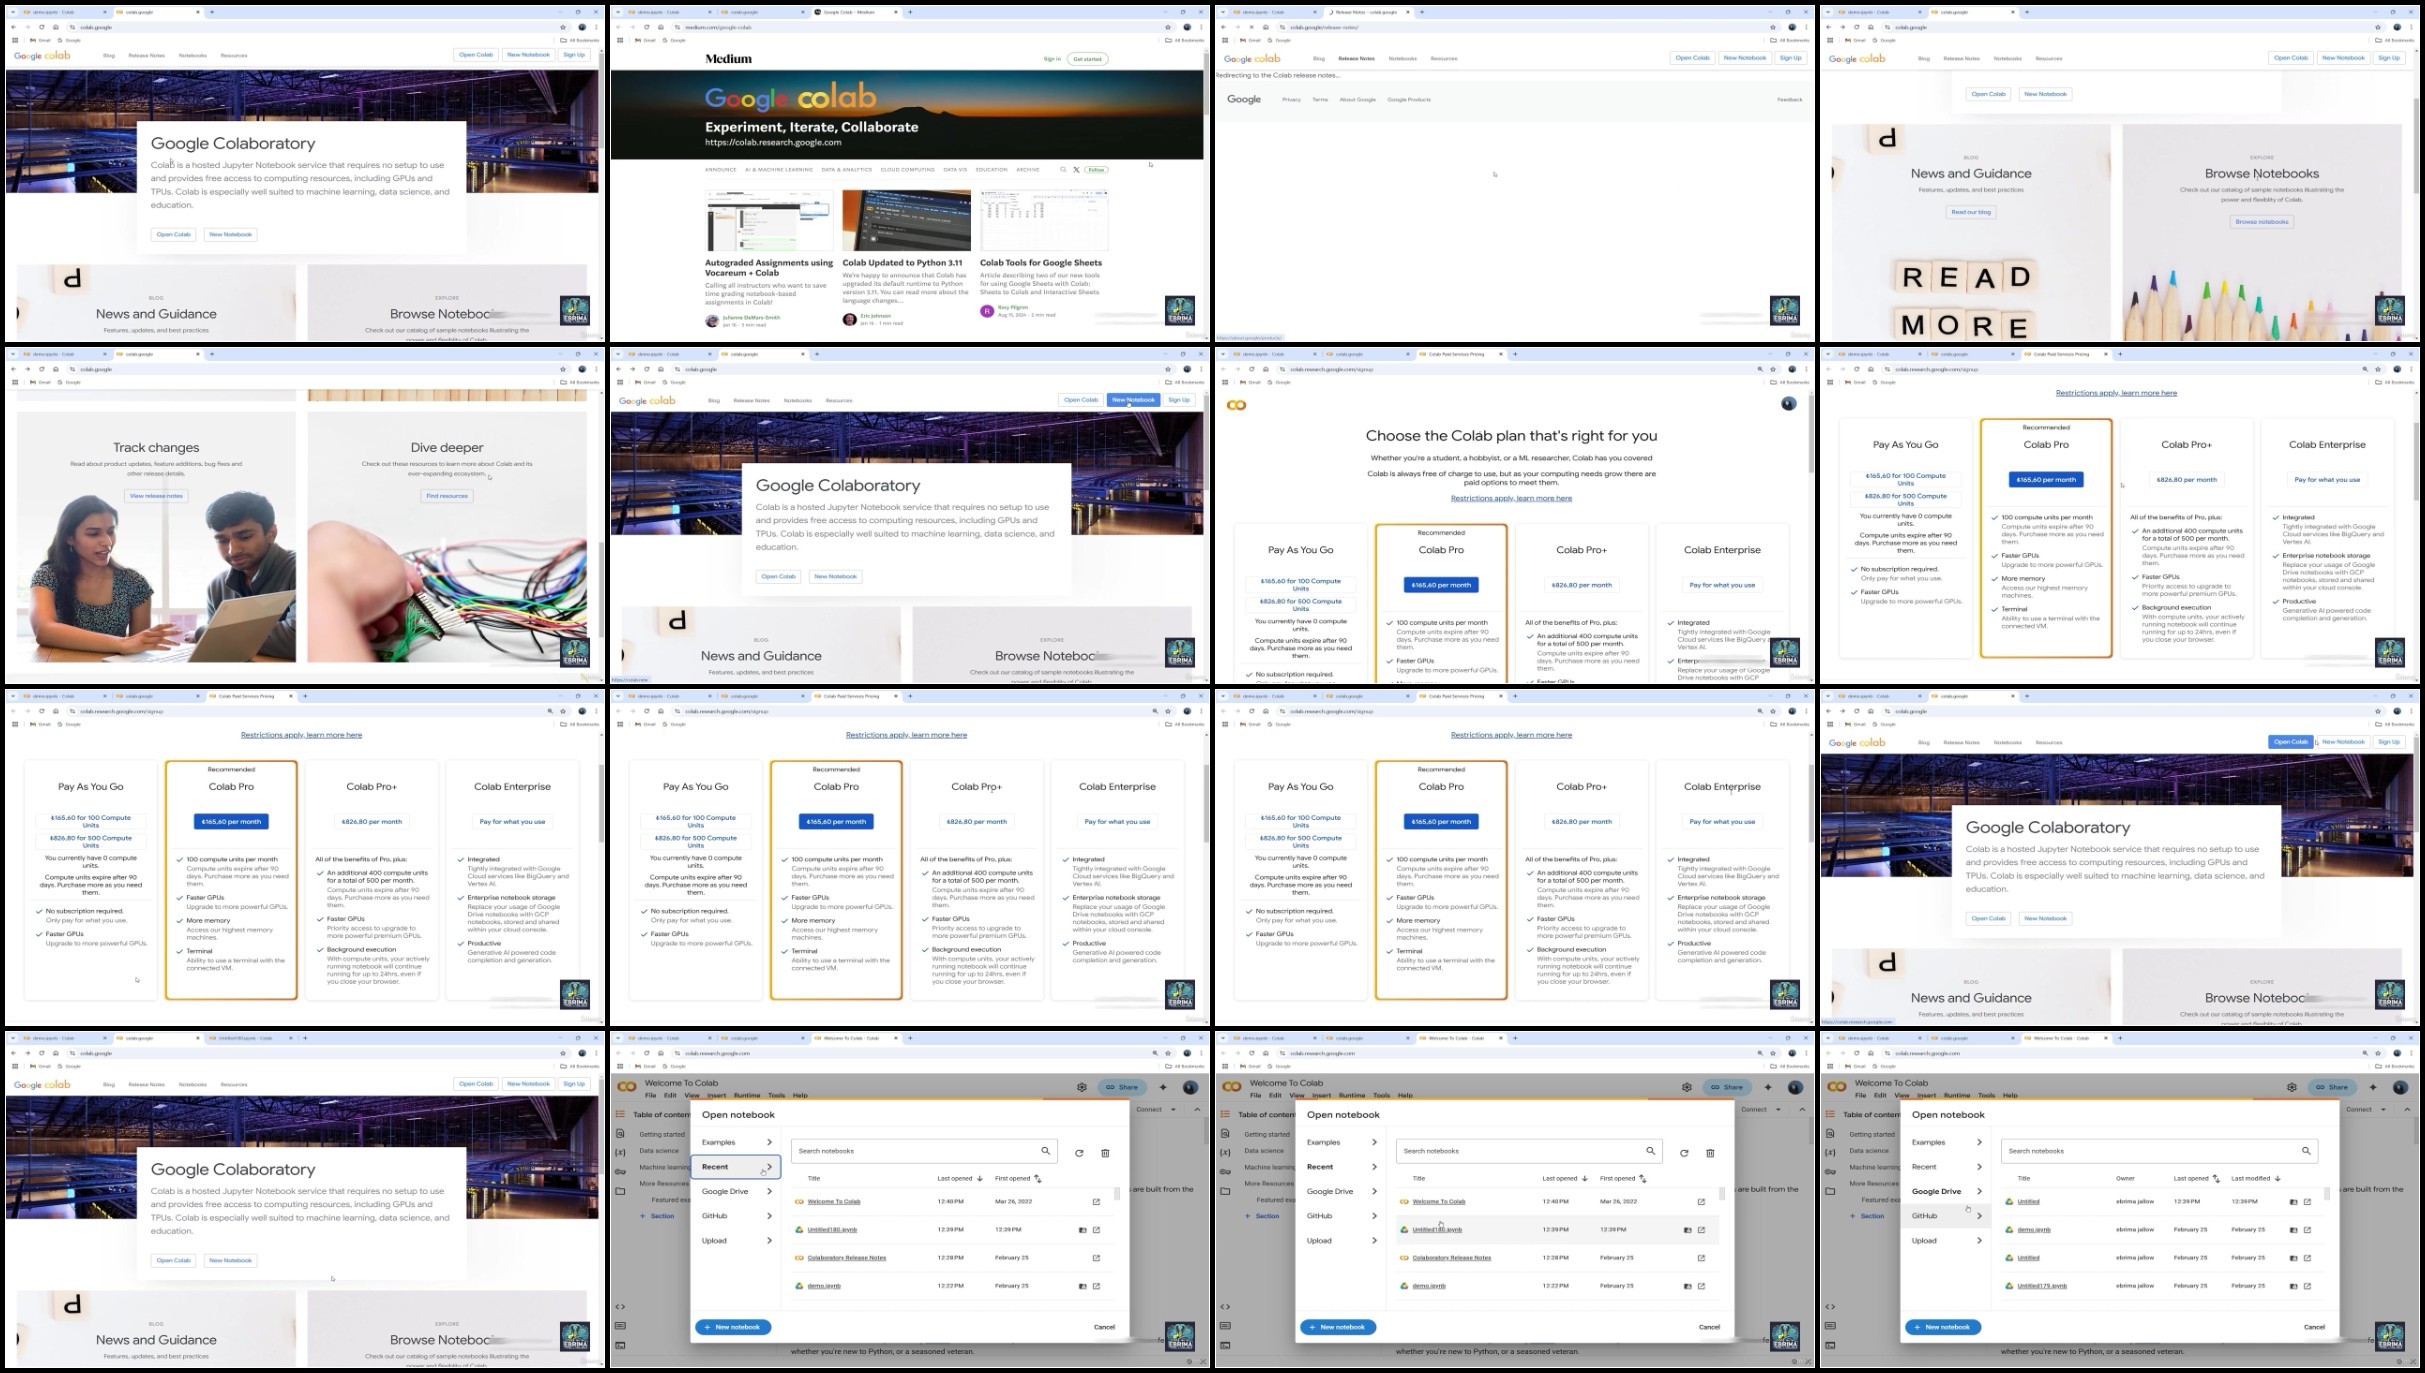New tab plus button in the Medium browser window
The image size is (2425, 1373).
pos(910,12)
